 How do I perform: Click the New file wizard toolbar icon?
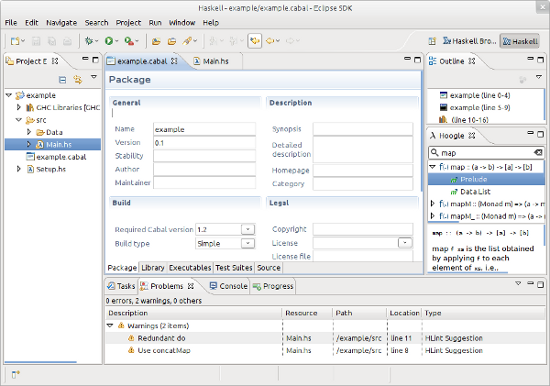pyautogui.click(x=15, y=41)
